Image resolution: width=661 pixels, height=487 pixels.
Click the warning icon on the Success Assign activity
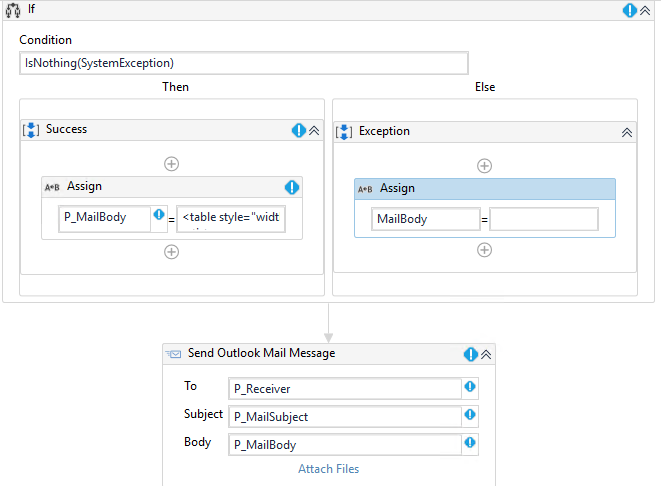click(292, 187)
